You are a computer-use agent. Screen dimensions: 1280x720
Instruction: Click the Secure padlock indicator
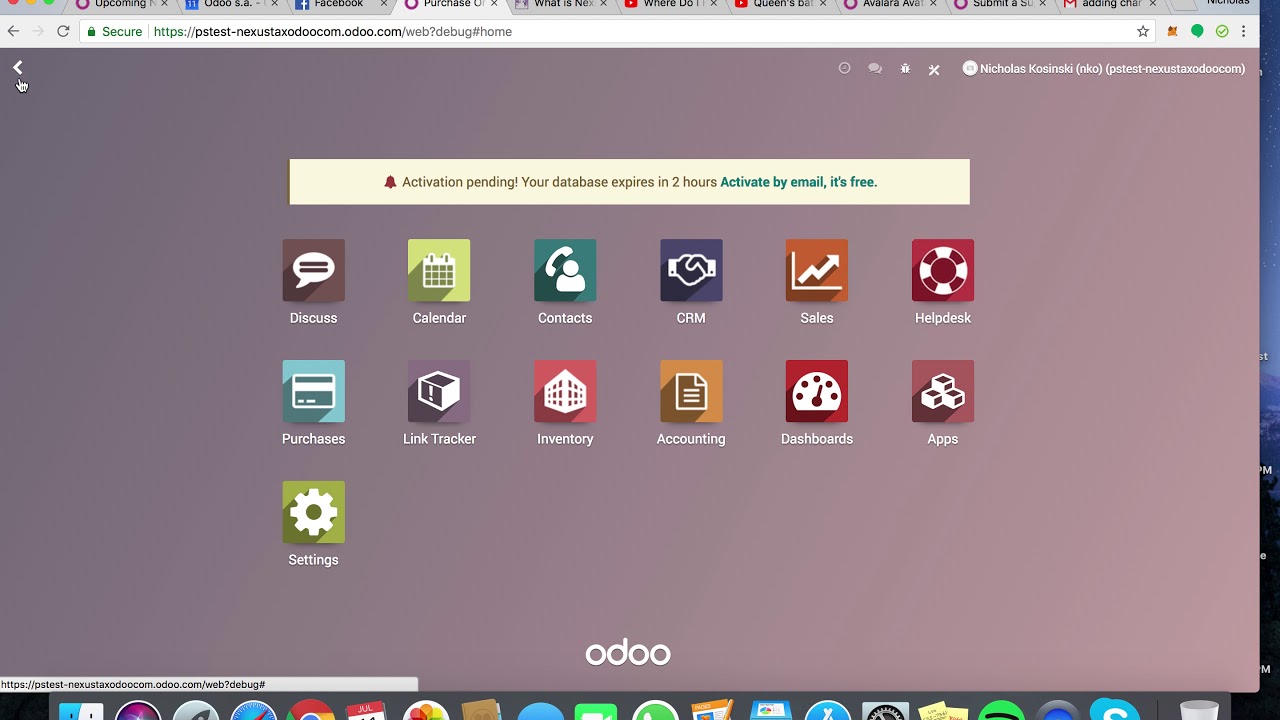(114, 31)
